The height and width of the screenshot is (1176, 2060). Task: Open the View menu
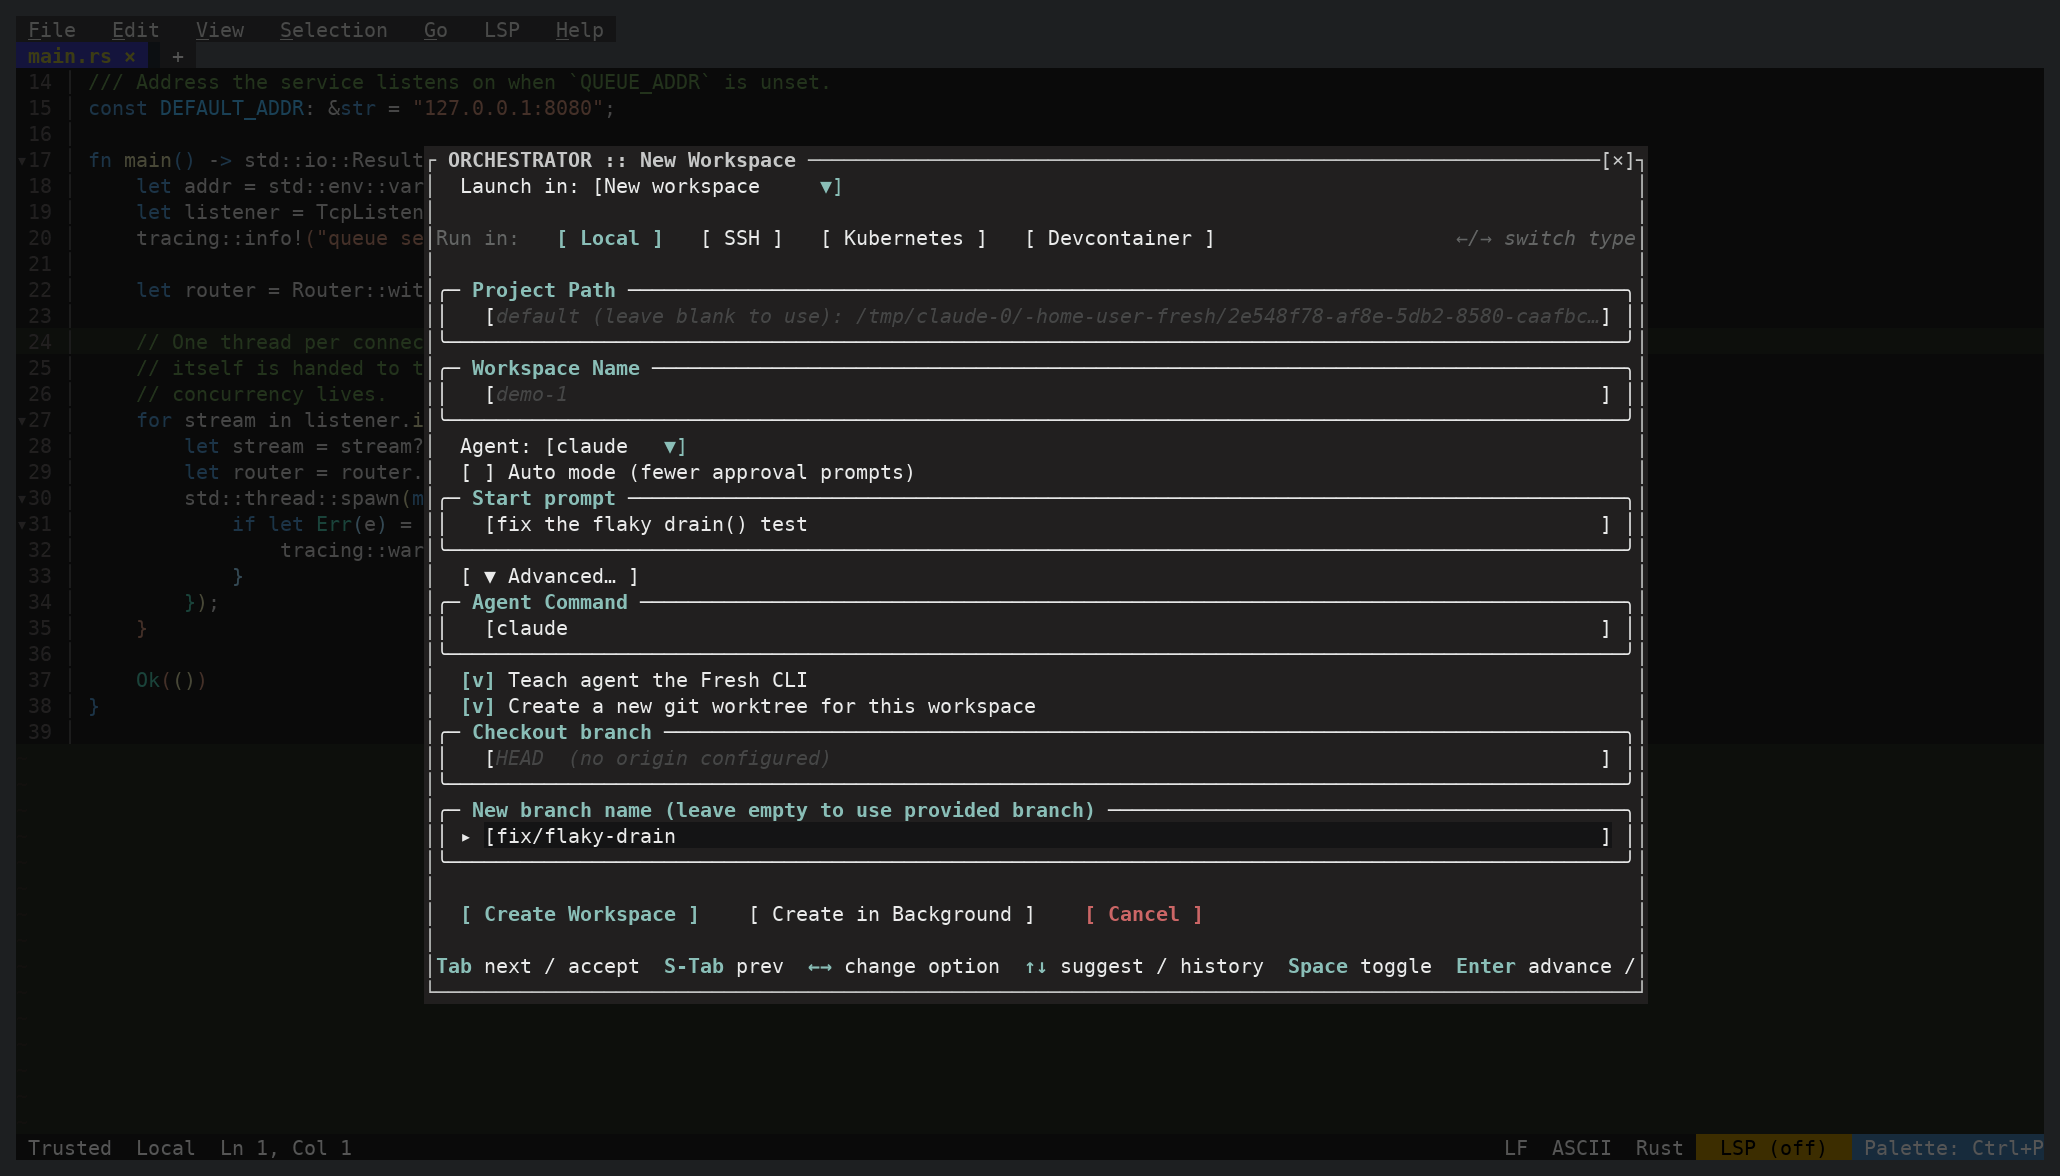pos(220,30)
